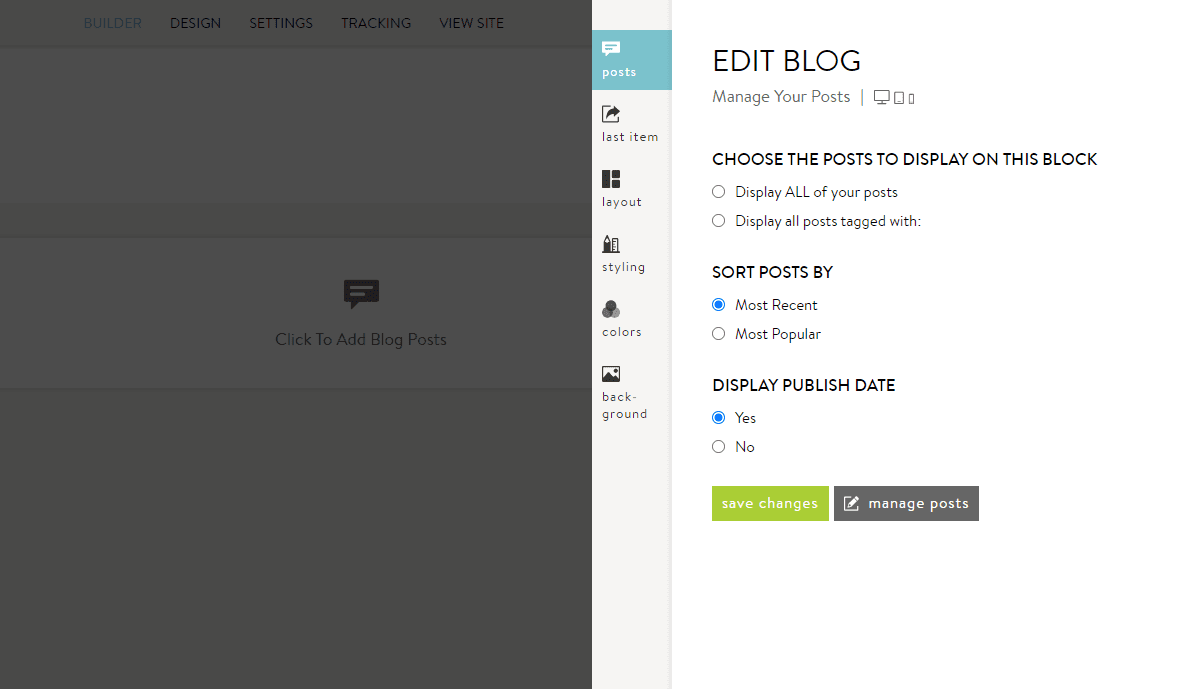
Task: Choose to sort posts by Most Popular
Action: click(718, 333)
